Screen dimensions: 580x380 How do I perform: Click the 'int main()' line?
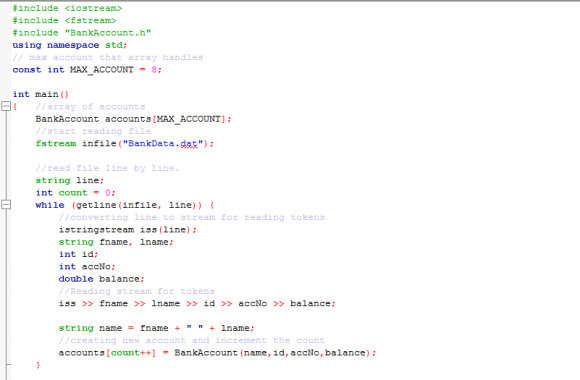click(x=41, y=94)
